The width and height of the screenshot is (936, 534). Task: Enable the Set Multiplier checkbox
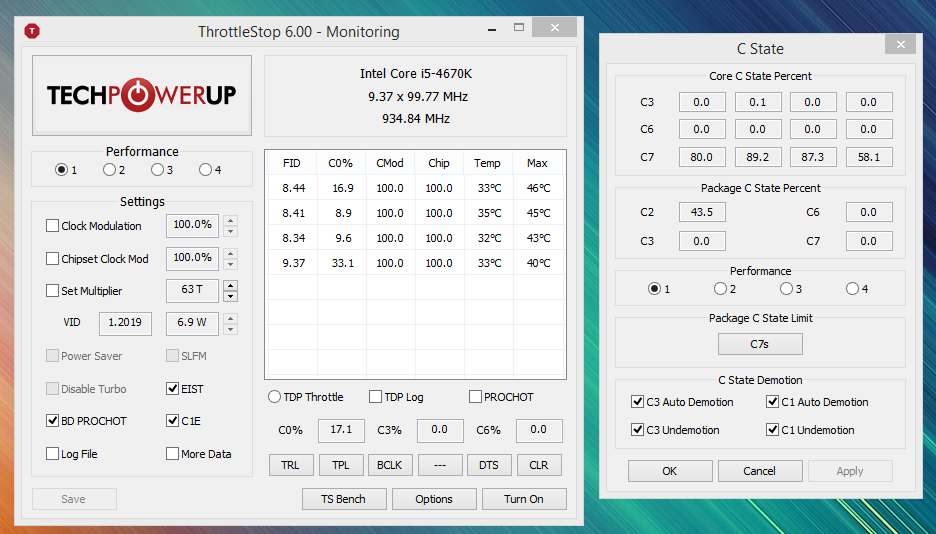click(x=53, y=291)
